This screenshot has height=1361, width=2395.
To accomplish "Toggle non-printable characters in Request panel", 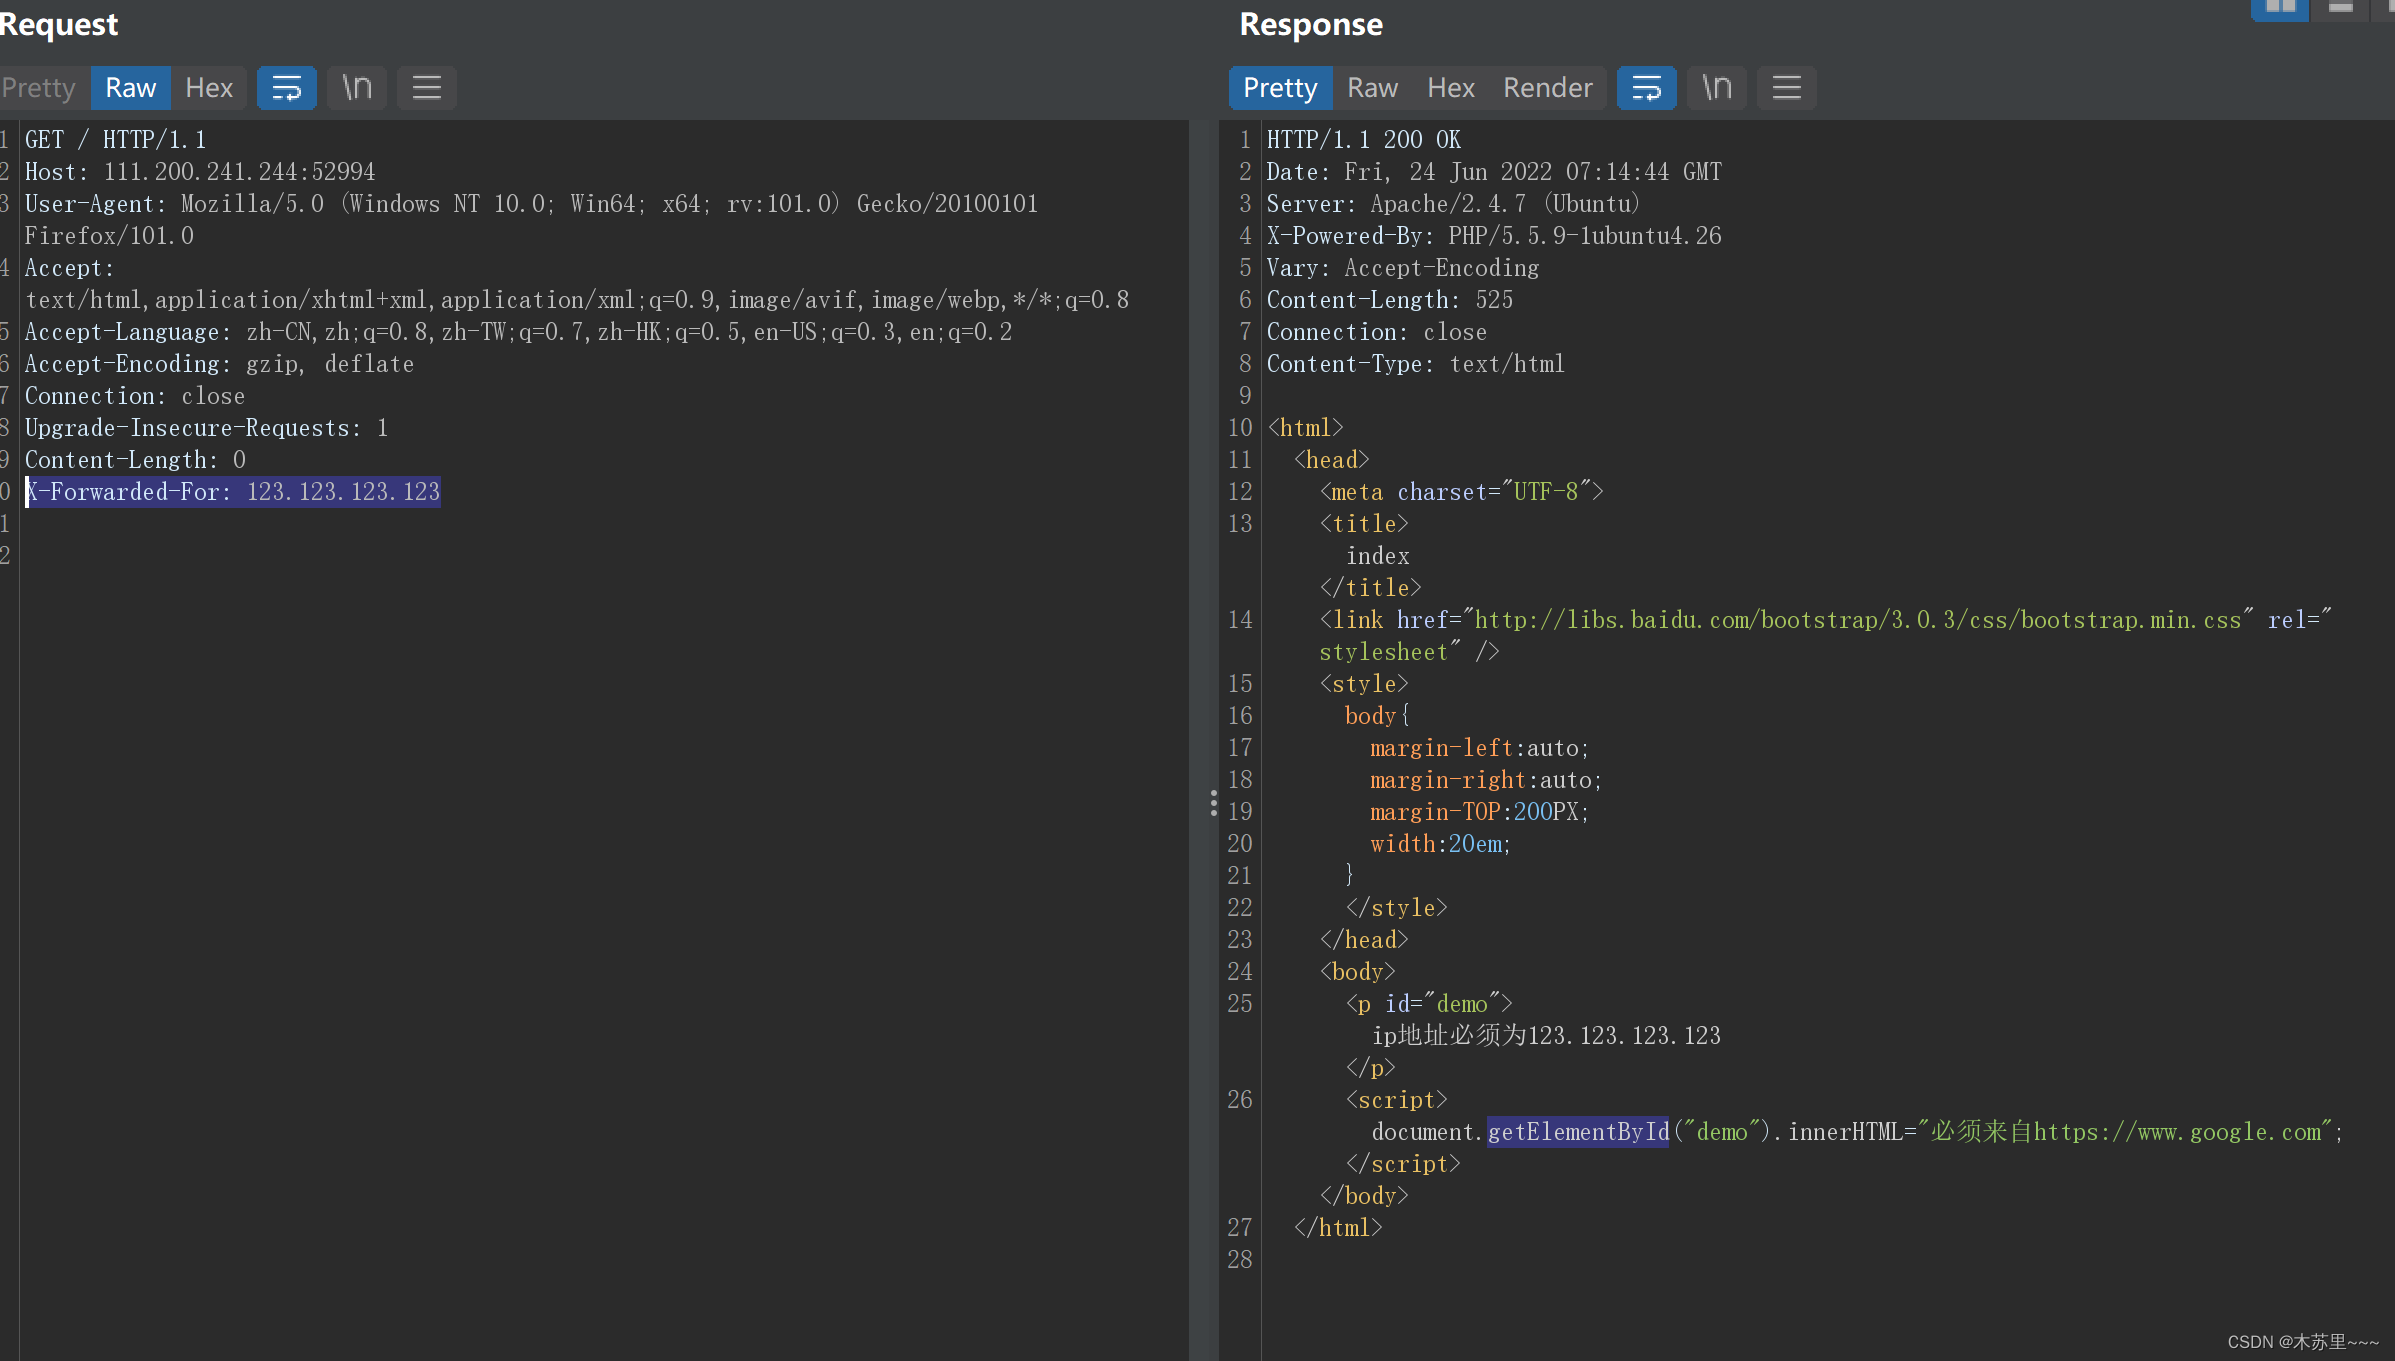I will [357, 88].
